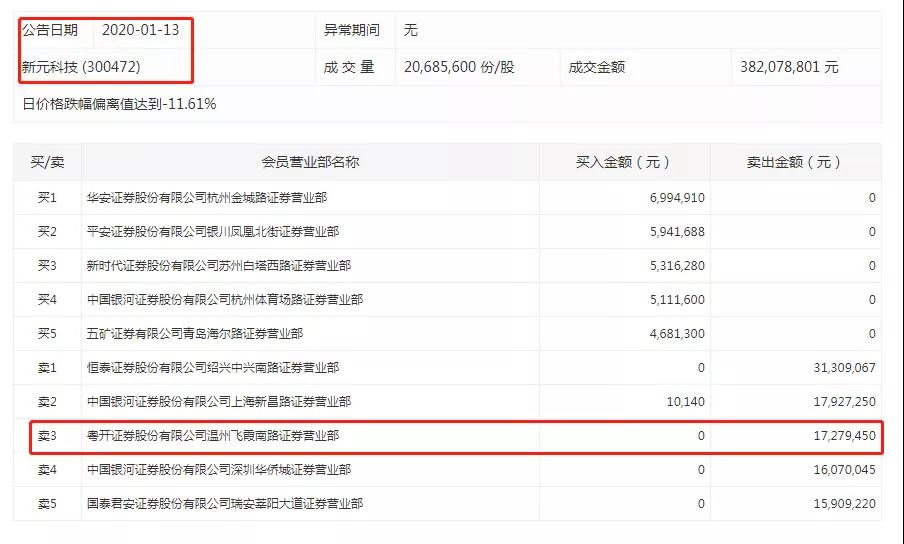Click the 无 value beside 异常期间
The height and width of the screenshot is (544, 904).
point(410,30)
